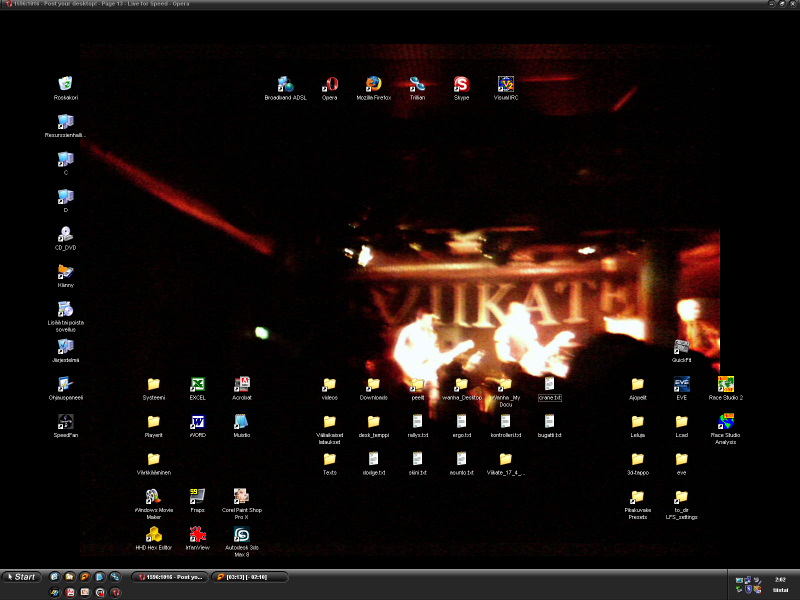Launch the Skype desktop shortcut
This screenshot has width=800, height=600.
pyautogui.click(x=461, y=87)
